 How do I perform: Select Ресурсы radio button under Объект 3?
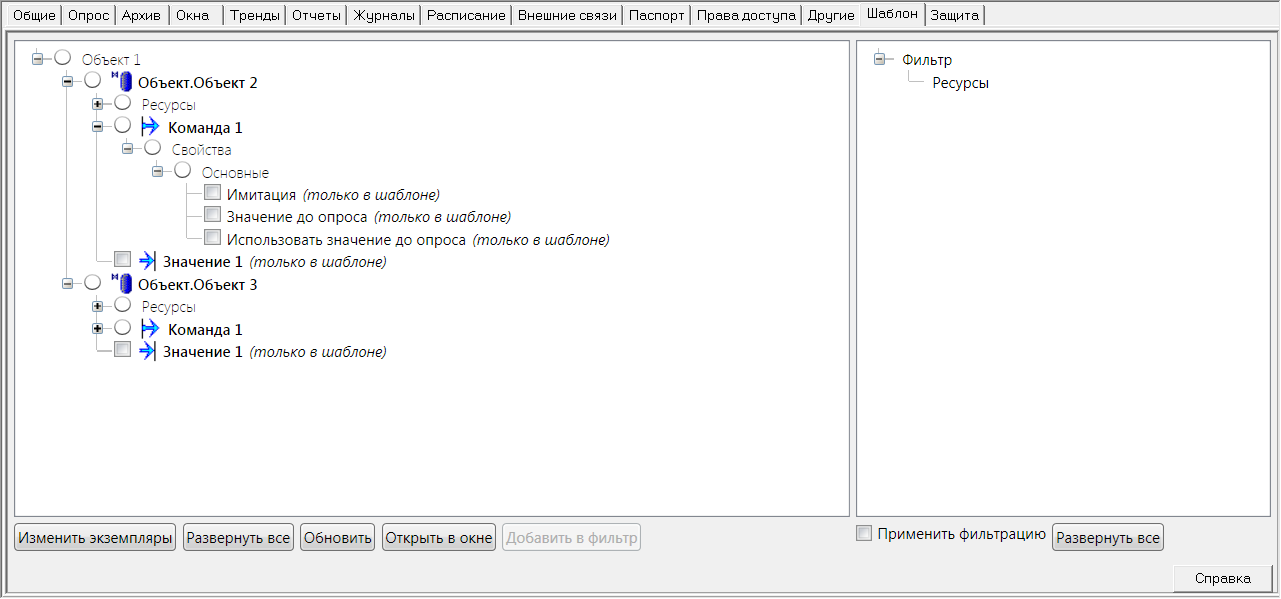[122, 305]
